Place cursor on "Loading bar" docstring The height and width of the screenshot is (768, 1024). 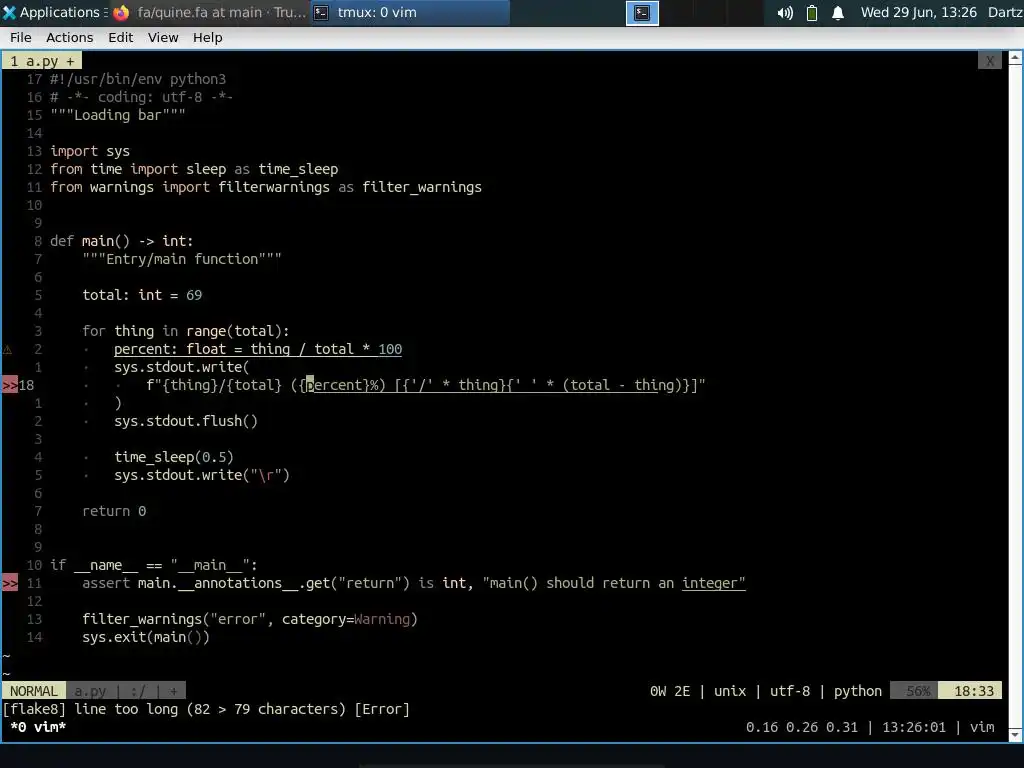coord(118,115)
